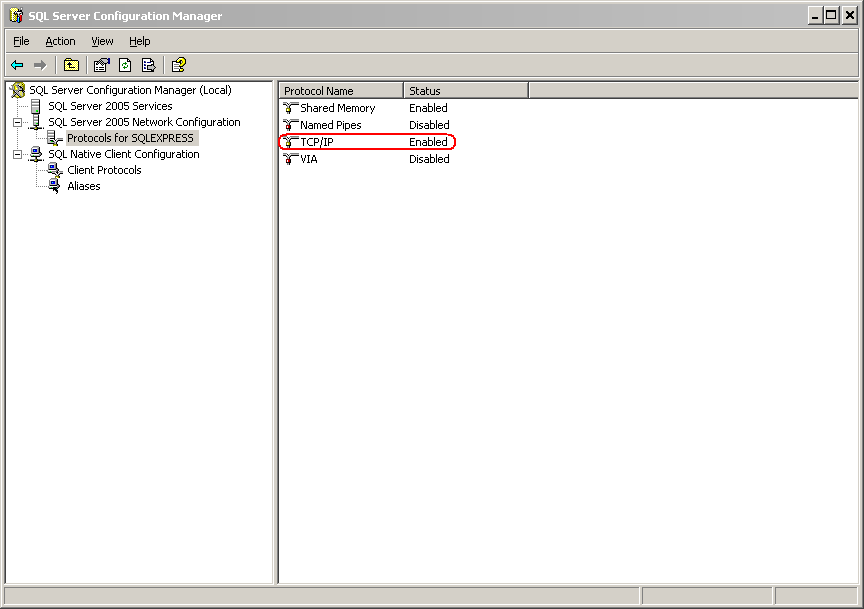Image resolution: width=864 pixels, height=609 pixels.
Task: Select Client Protocols tree item
Action: pyautogui.click(x=104, y=170)
